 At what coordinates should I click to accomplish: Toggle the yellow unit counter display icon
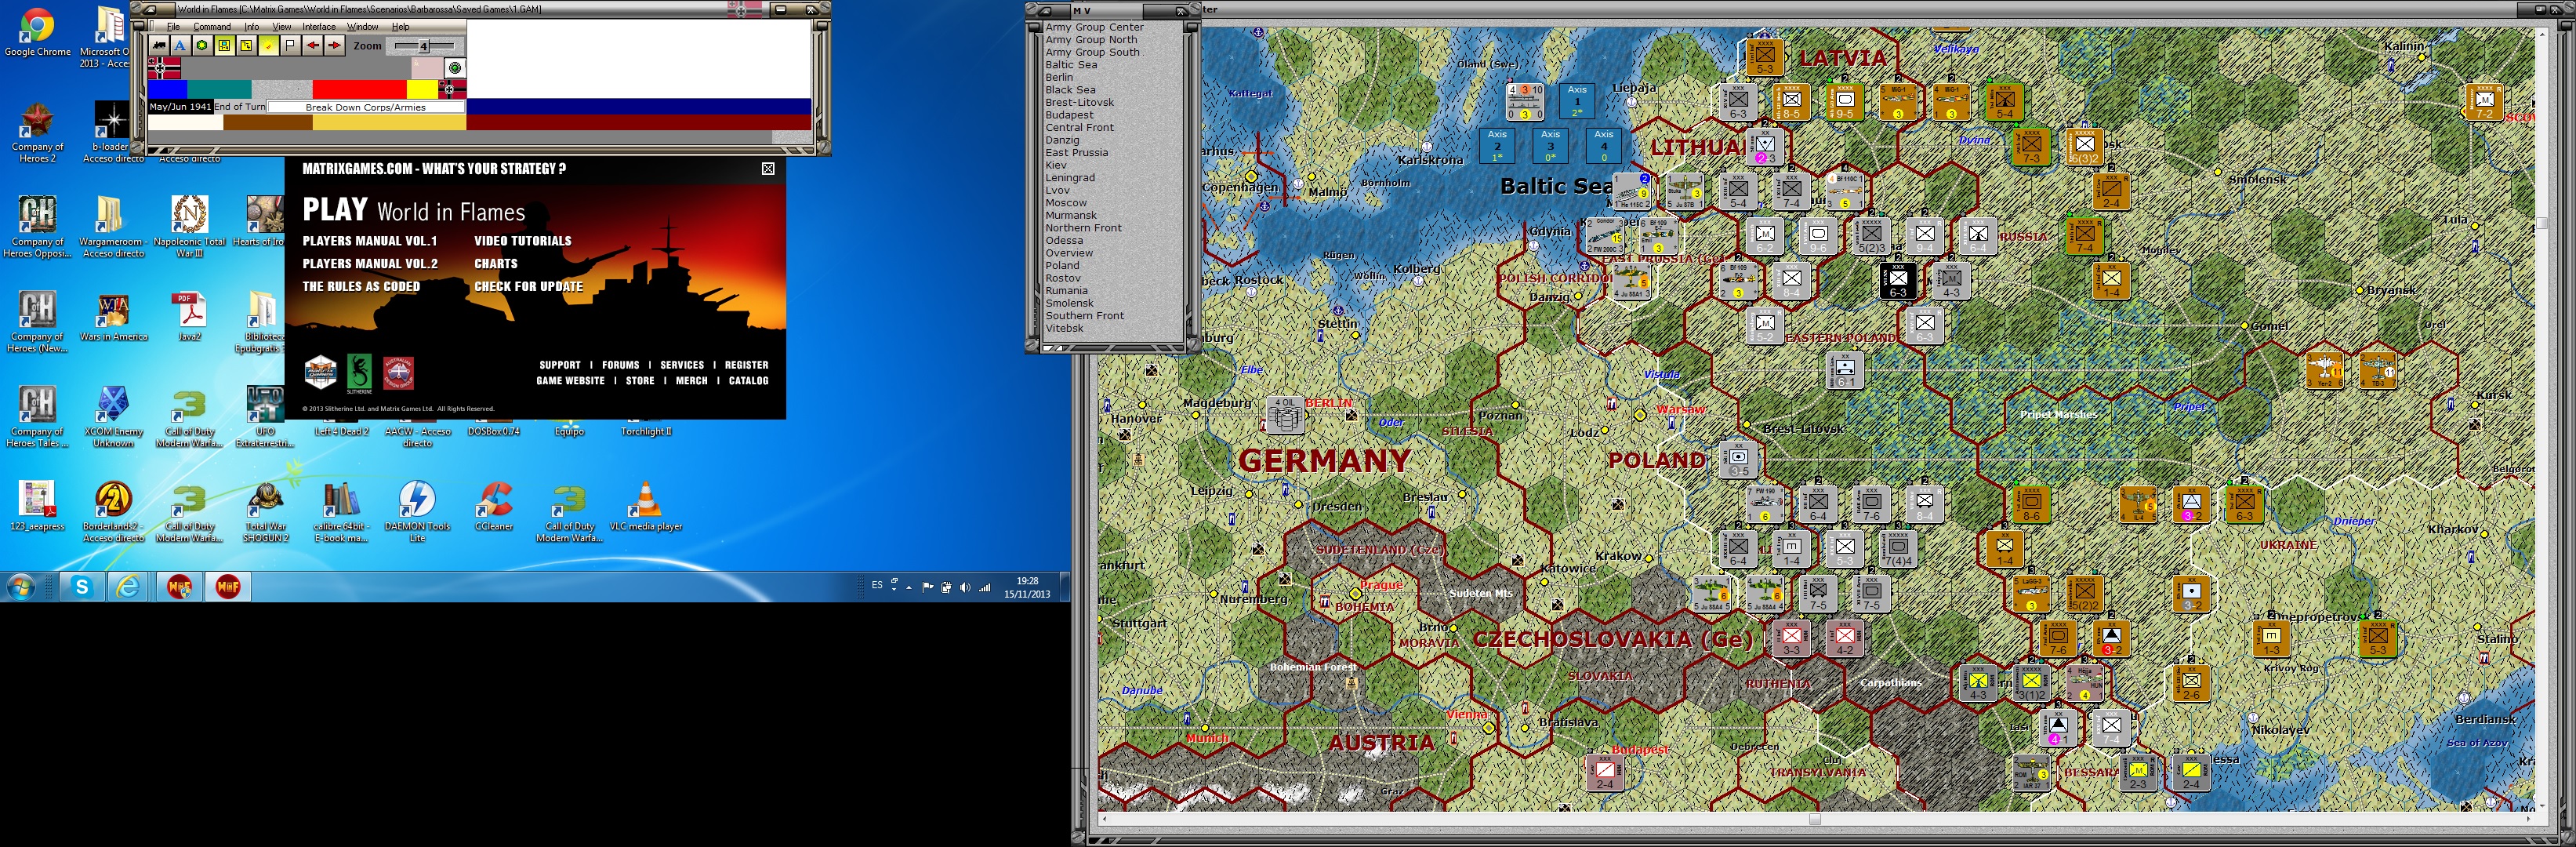[x=224, y=45]
